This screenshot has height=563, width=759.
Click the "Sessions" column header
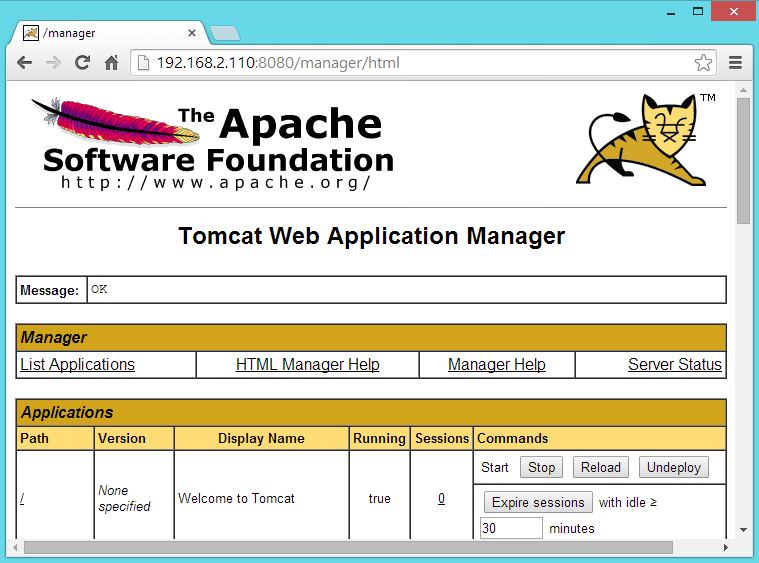click(x=442, y=438)
